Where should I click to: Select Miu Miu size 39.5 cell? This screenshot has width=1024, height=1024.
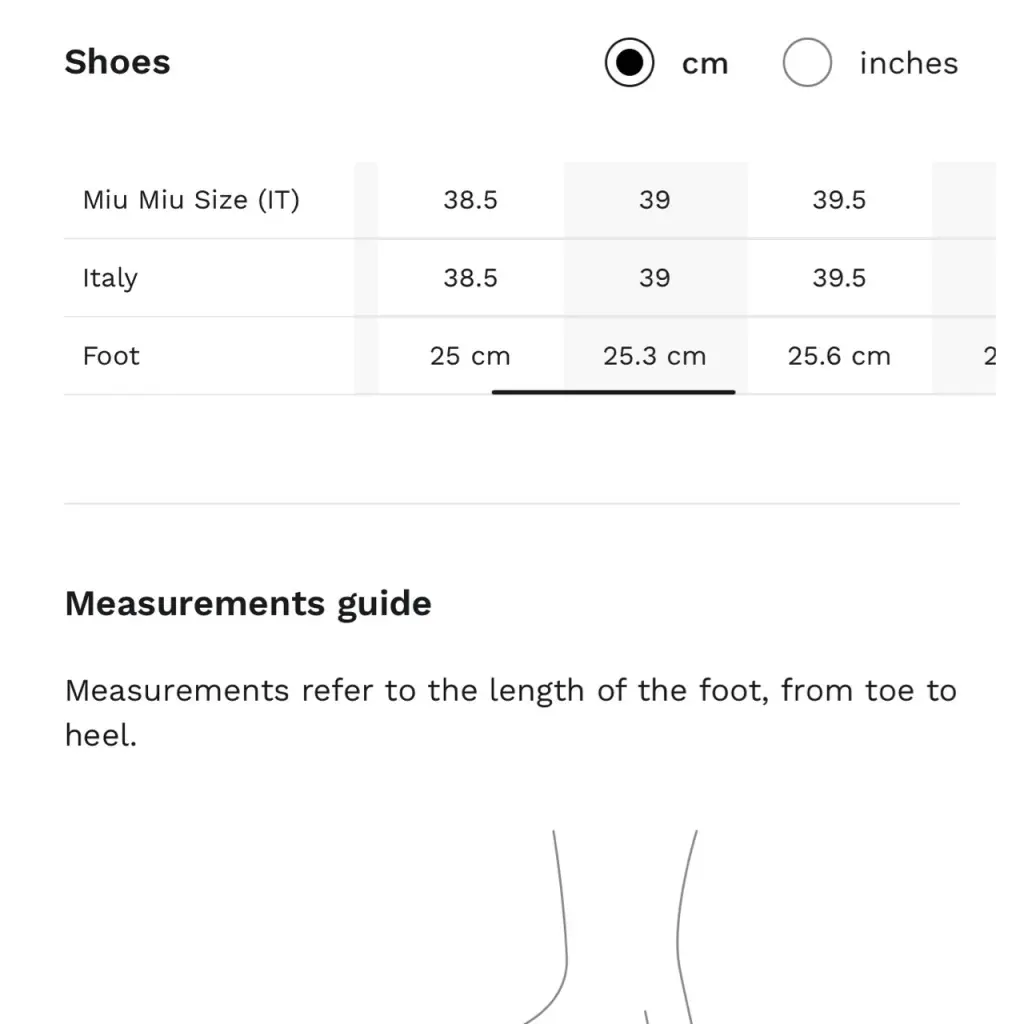click(x=838, y=200)
